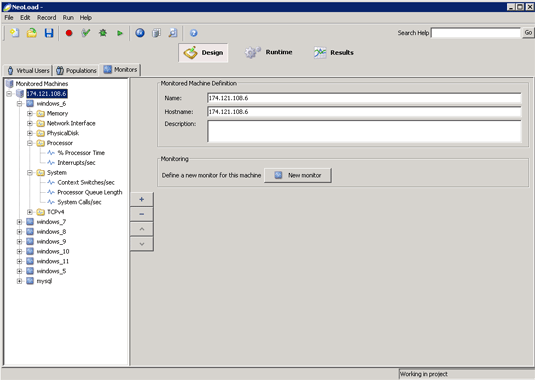
Task: Click the mysql monitor icon
Action: pyautogui.click(x=30, y=281)
